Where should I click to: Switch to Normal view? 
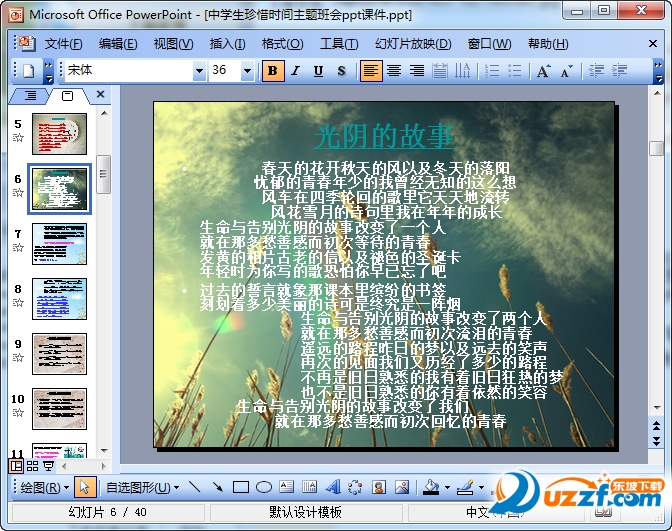point(16,466)
